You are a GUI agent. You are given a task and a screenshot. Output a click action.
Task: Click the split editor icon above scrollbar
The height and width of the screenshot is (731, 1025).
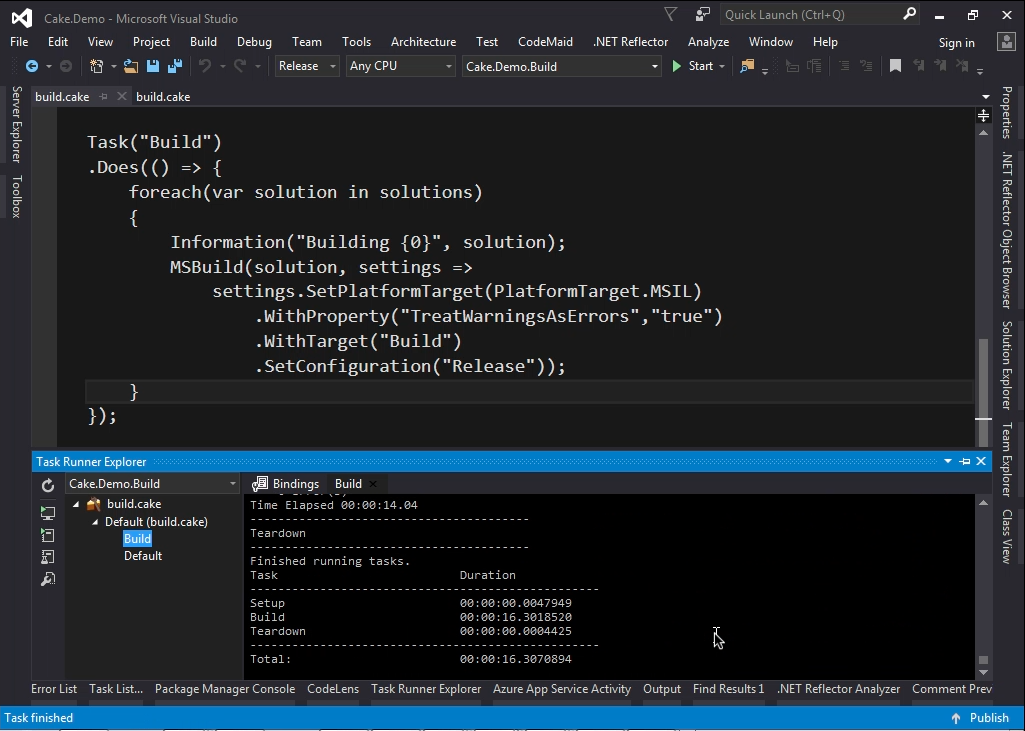coord(983,116)
